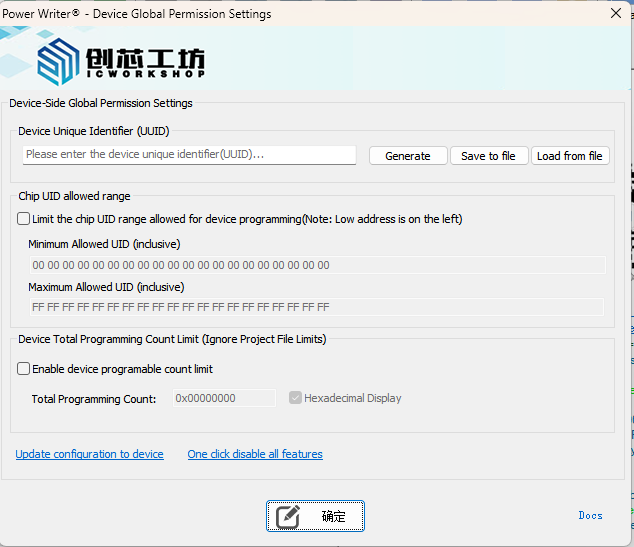Click the Maximum Allowed UID (inclusive) label
Viewport: 634px width, 547px height.
click(106, 287)
